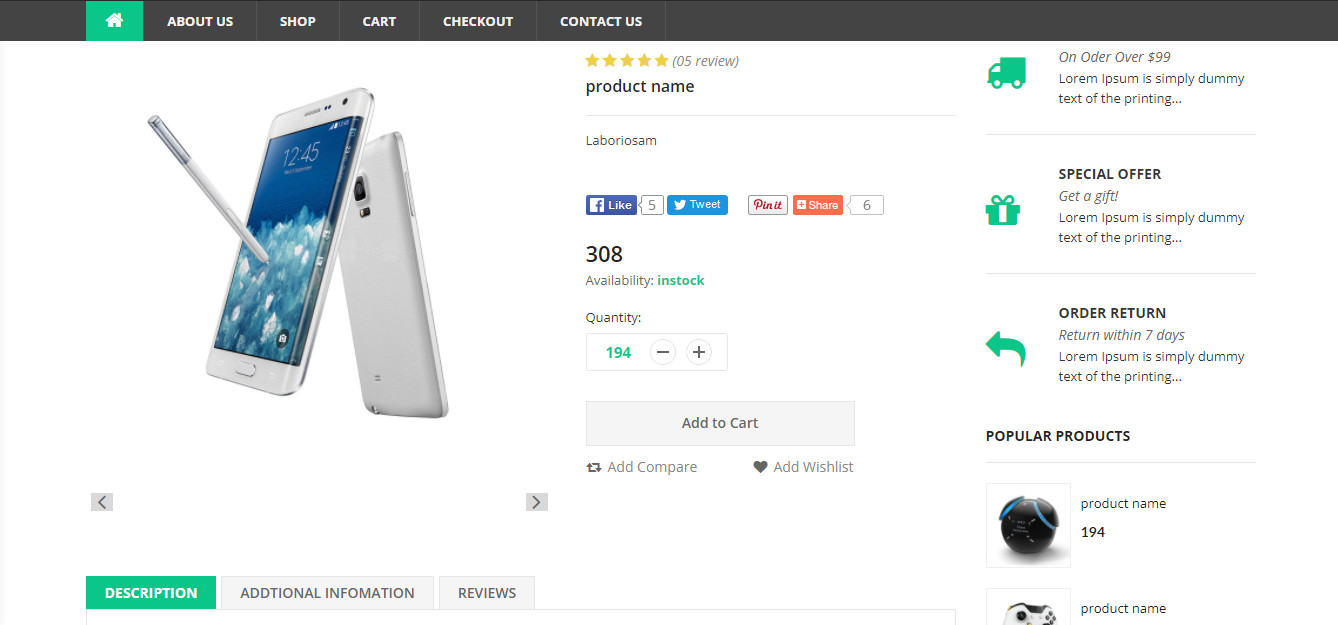The height and width of the screenshot is (625, 1338).
Task: Navigate to Checkout from the top menu
Action: (477, 20)
